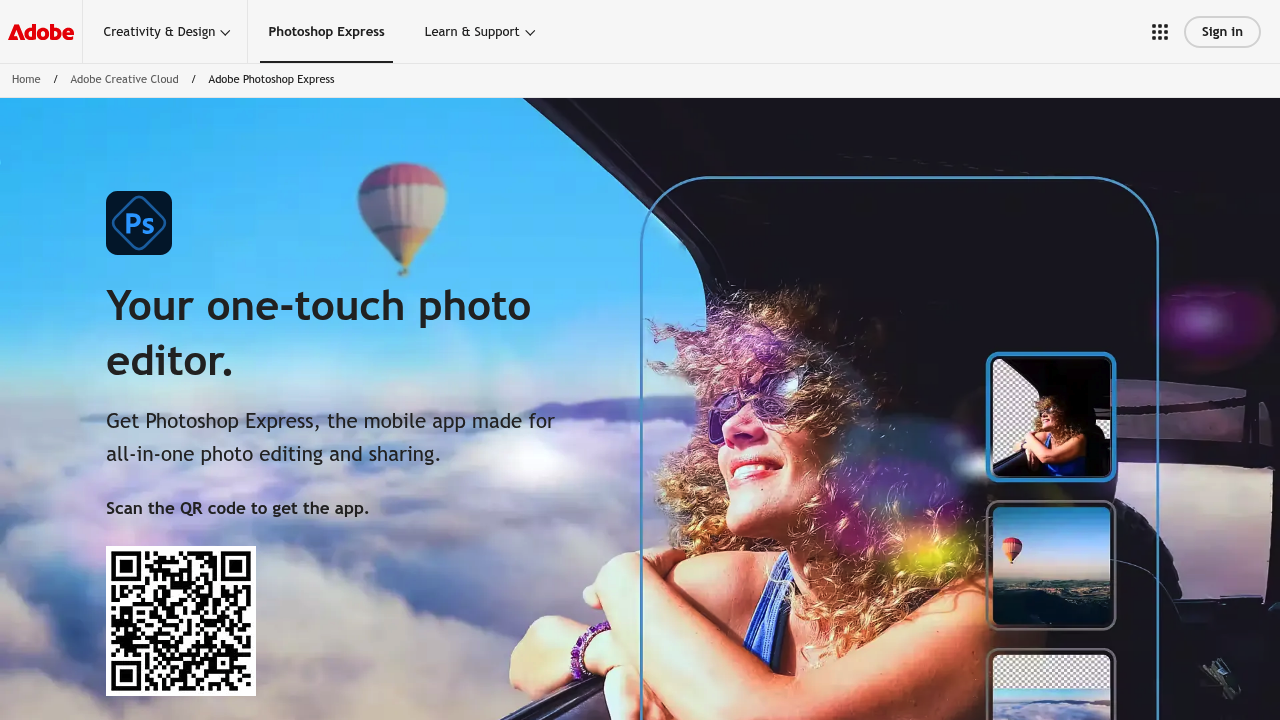Go to the Home breadcrumb link

(x=26, y=79)
